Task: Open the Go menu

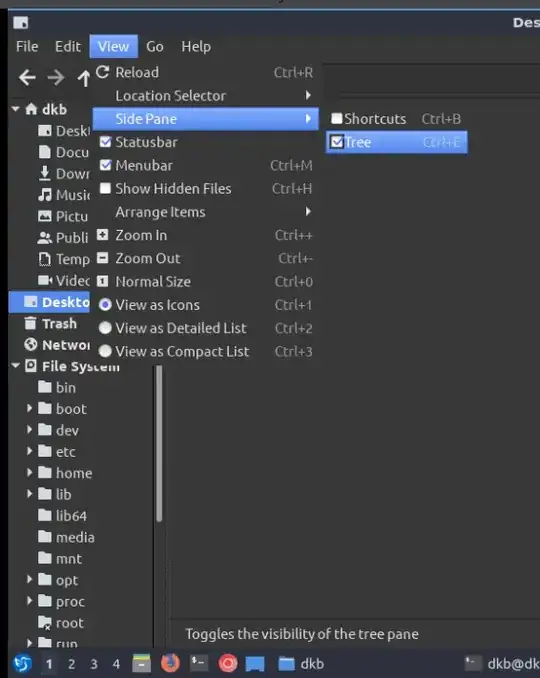Action: [155, 46]
